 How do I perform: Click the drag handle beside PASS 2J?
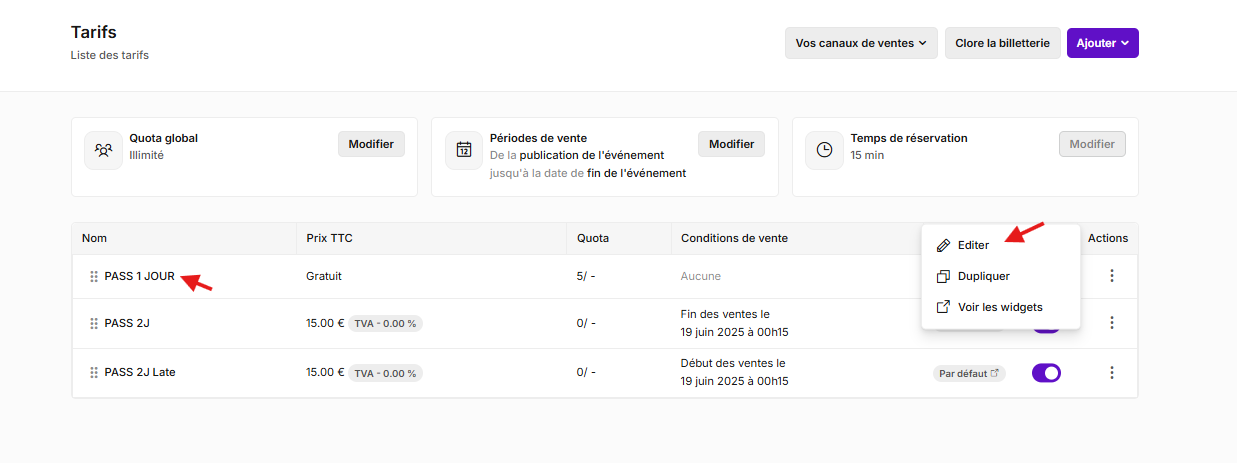pos(94,324)
